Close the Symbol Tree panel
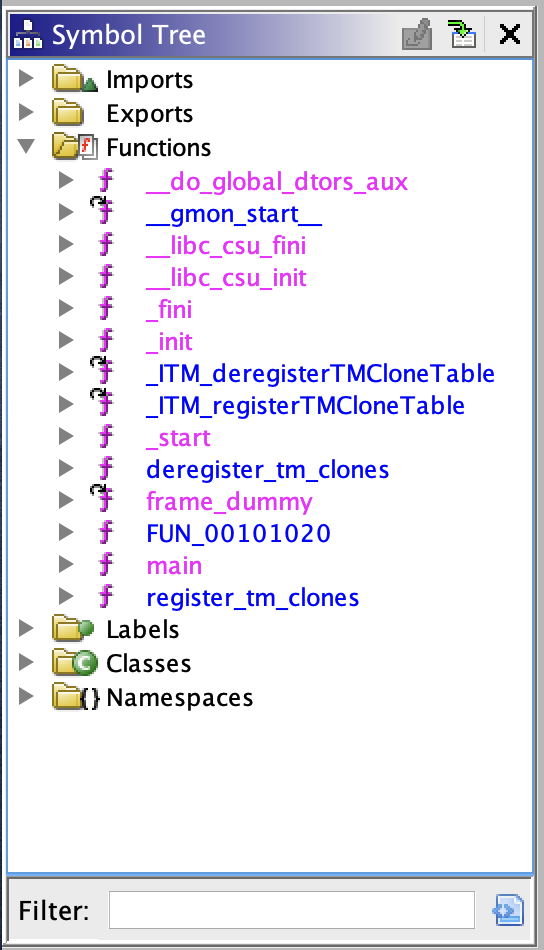This screenshot has width=544, height=950. (x=510, y=34)
